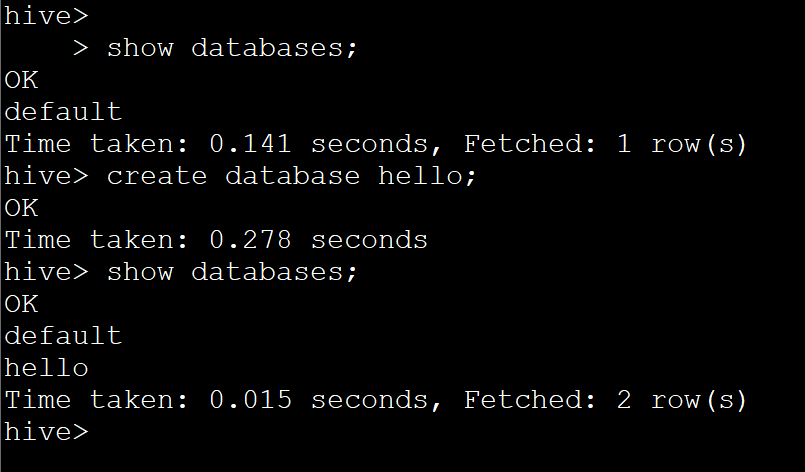Image resolution: width=805 pixels, height=472 pixels.
Task: Click the '>' continuation prompt on line two
Action: tap(82, 47)
